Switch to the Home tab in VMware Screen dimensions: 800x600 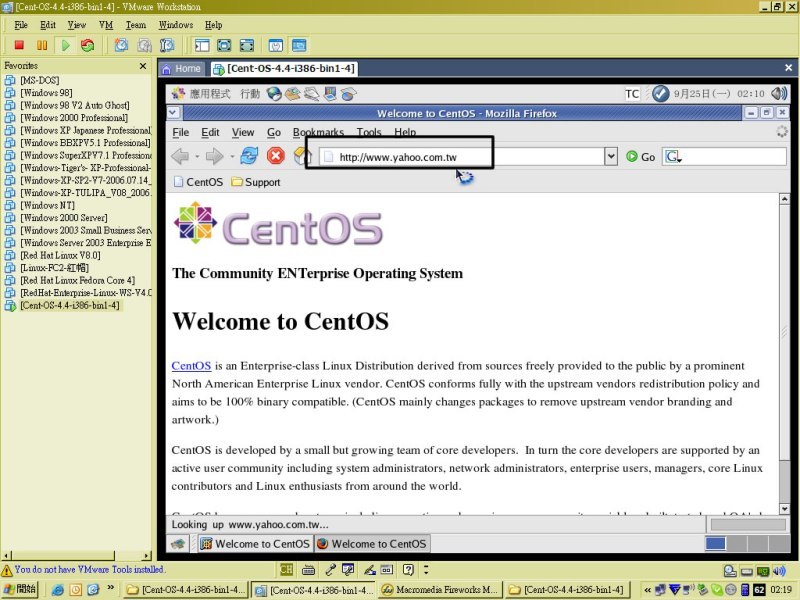pos(181,68)
